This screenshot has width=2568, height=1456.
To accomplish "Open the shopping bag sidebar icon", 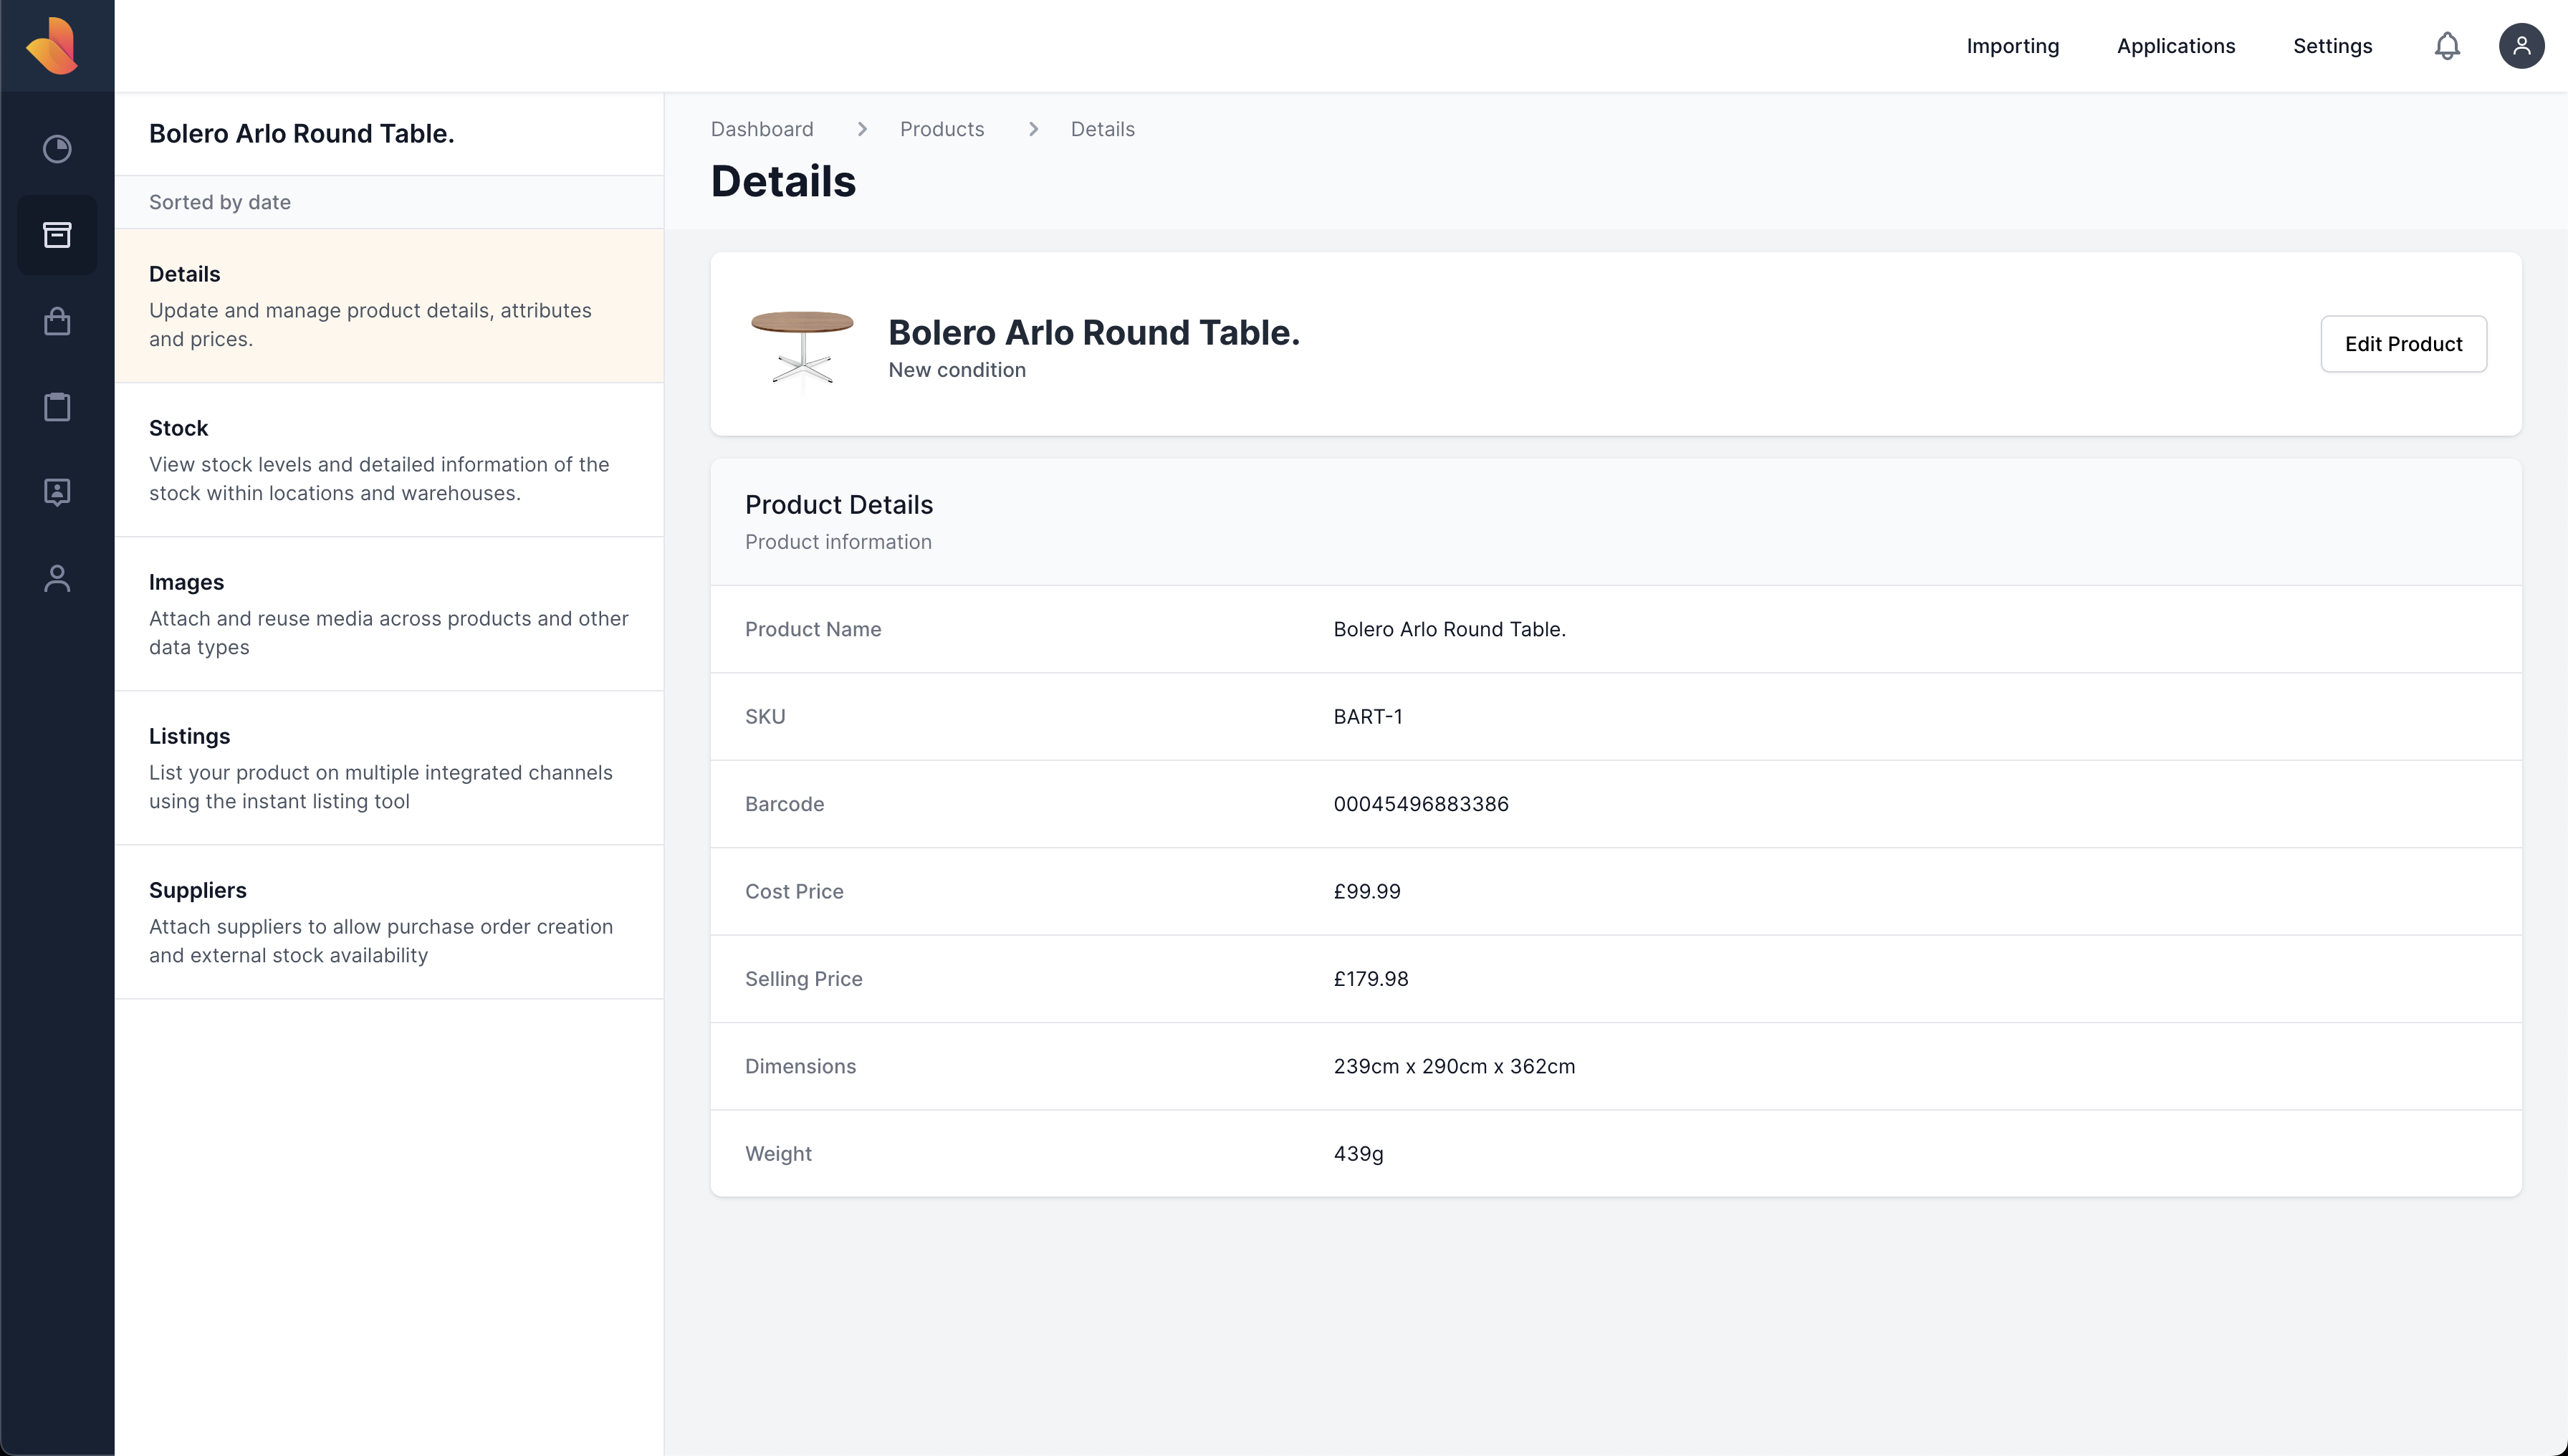I will 57,321.
